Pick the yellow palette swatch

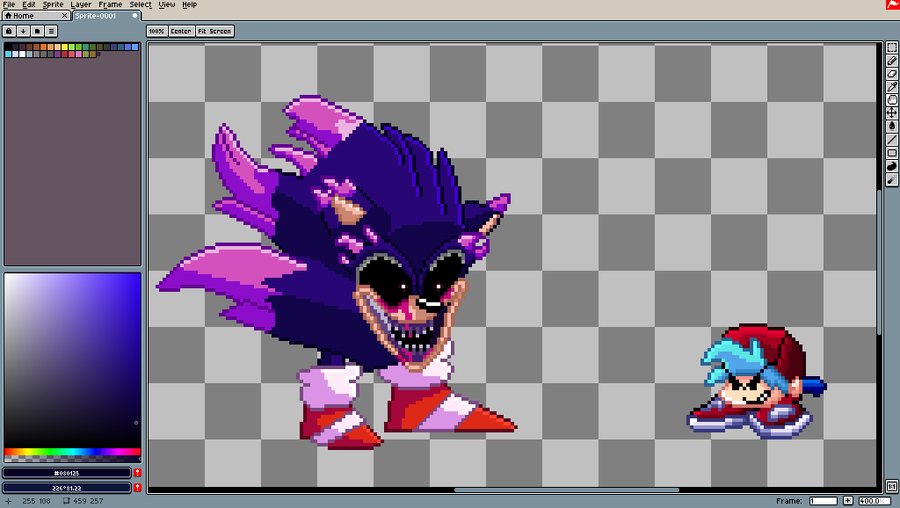[65, 47]
